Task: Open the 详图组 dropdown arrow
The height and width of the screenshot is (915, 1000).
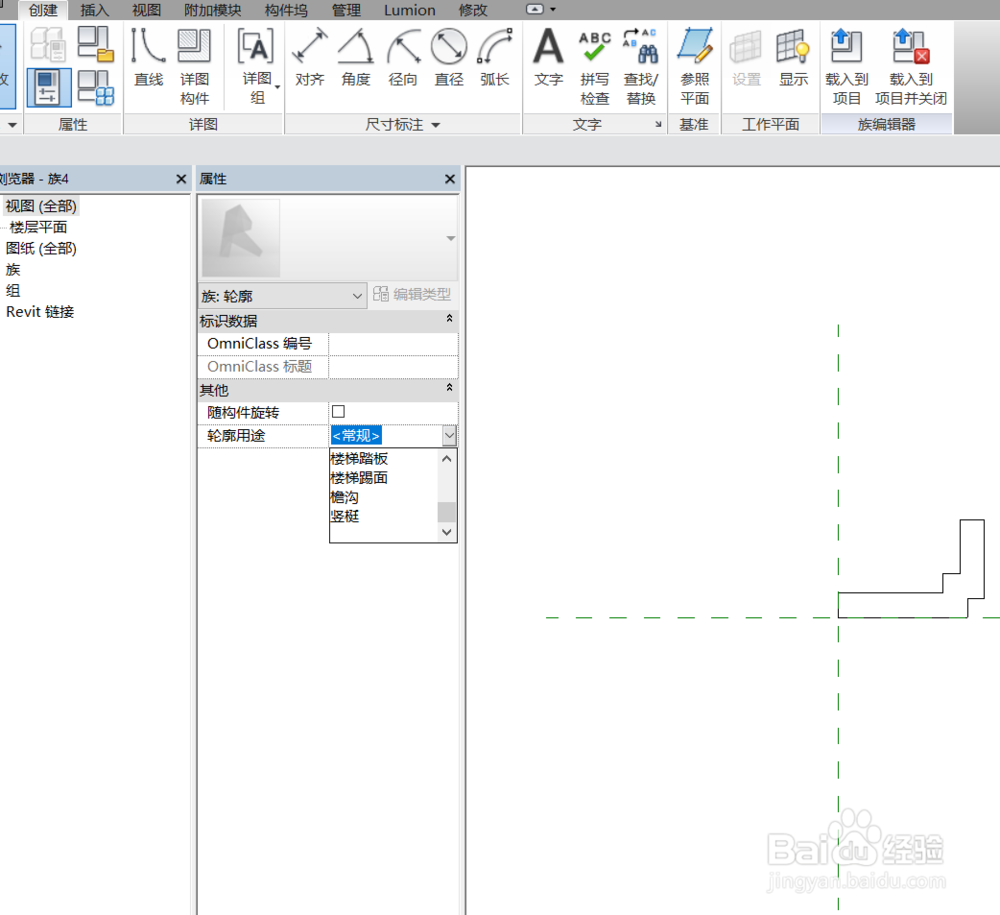Action: tap(277, 87)
